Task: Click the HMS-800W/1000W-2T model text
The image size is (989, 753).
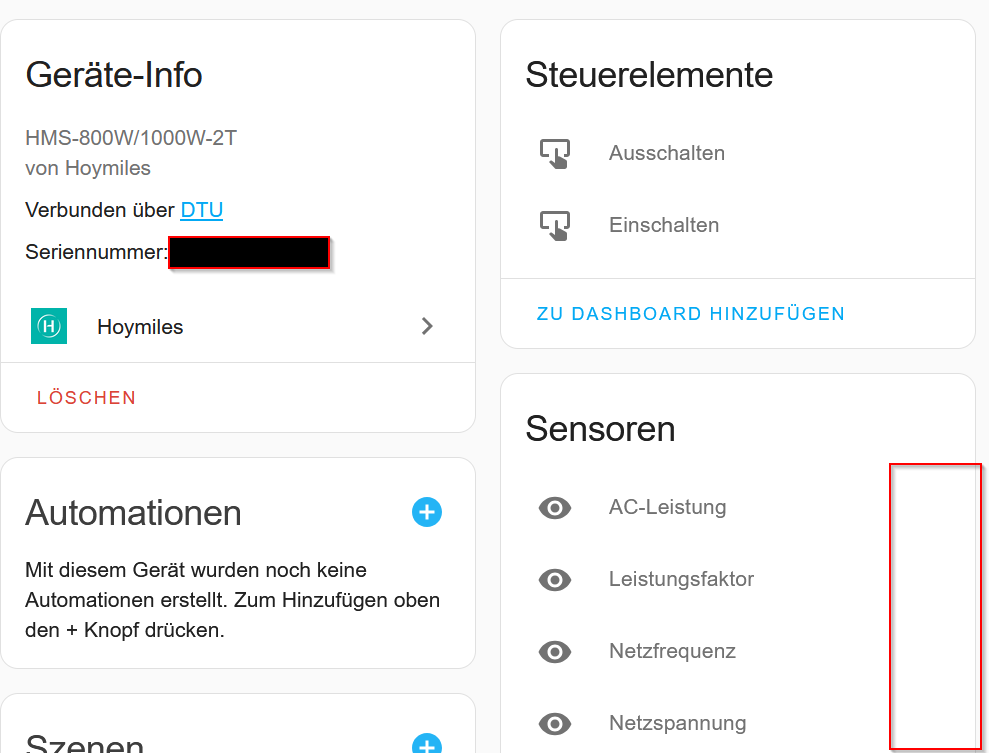Action: tap(131, 137)
